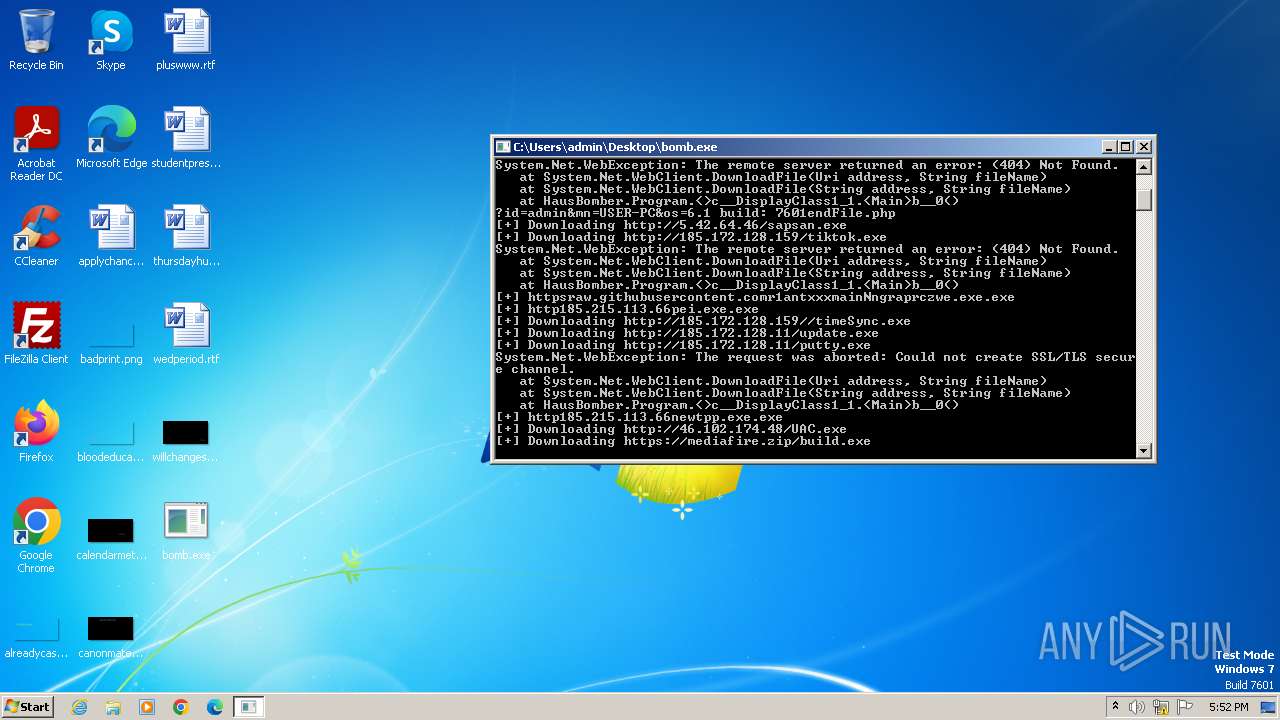Click the line ending with putty.exe
1280x720 pixels.
pos(683,345)
